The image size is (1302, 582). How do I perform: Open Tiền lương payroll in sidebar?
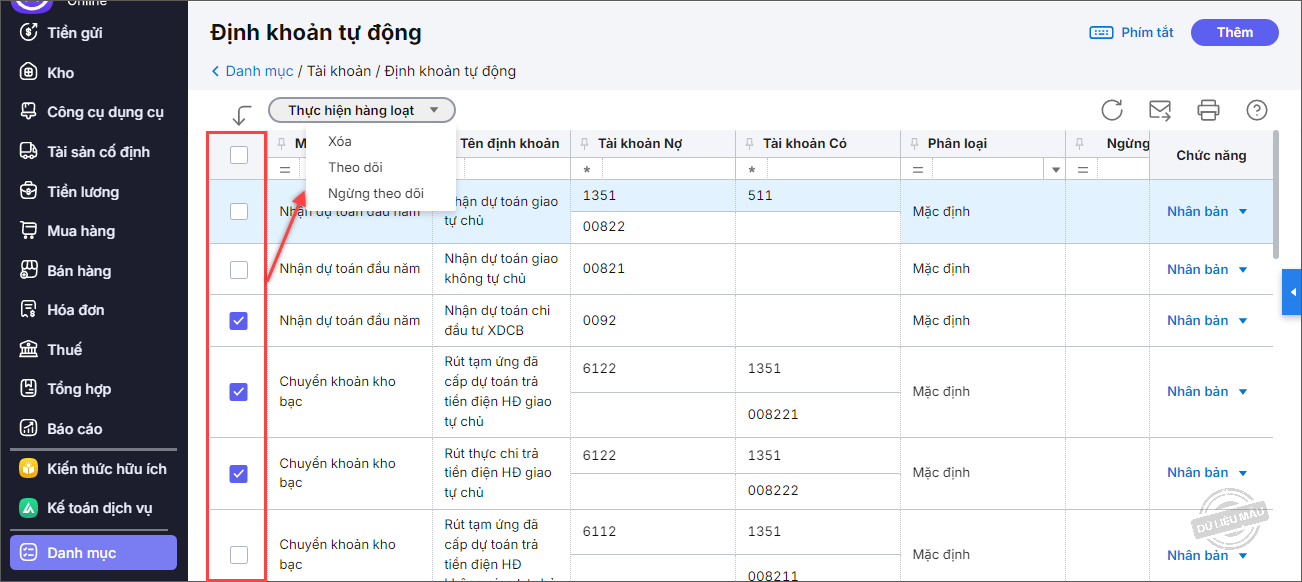pos(82,192)
